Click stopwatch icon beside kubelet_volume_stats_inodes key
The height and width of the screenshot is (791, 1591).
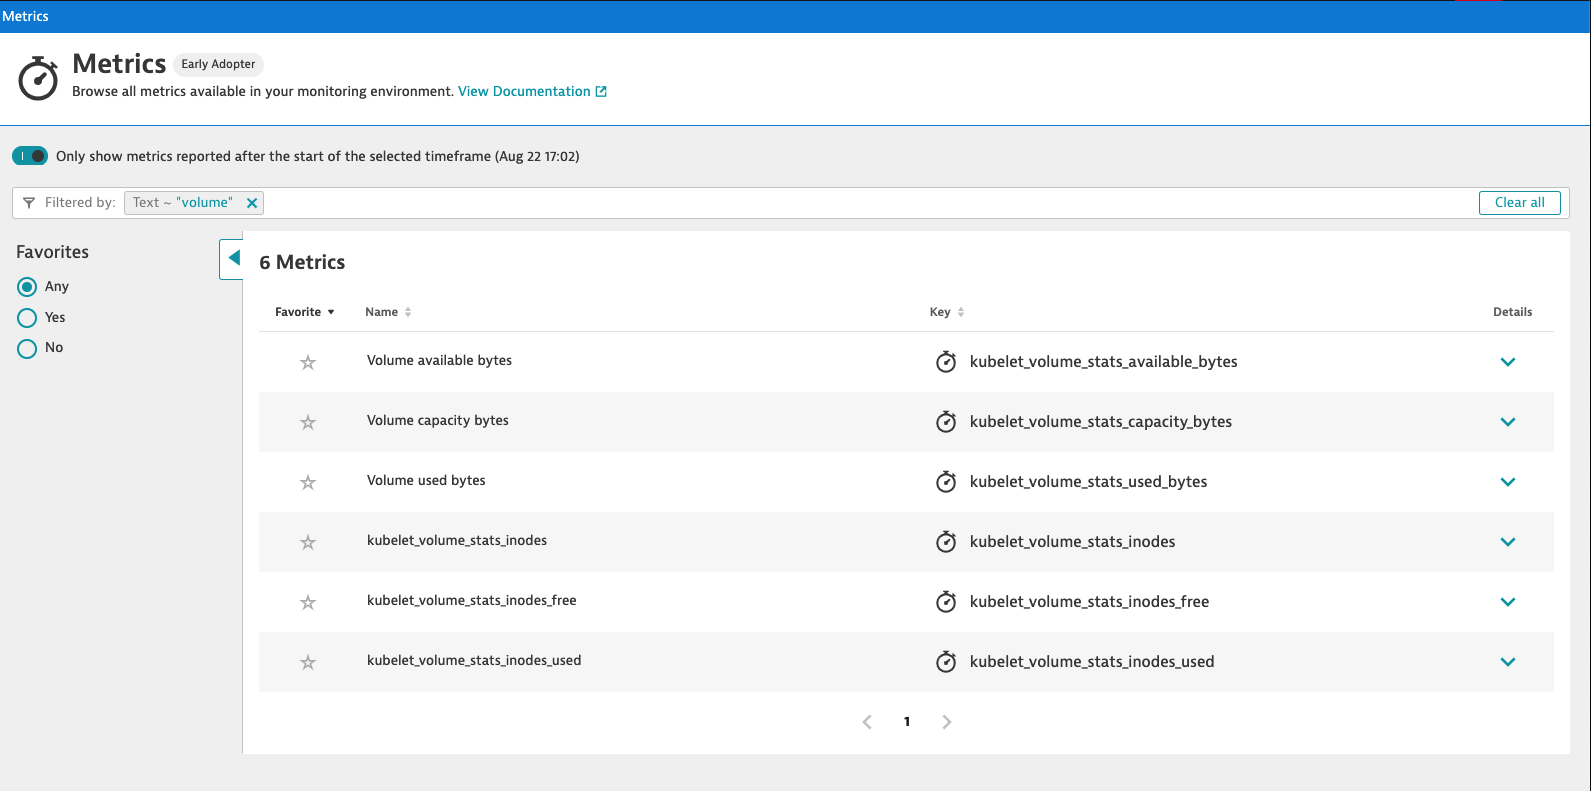[x=946, y=541]
